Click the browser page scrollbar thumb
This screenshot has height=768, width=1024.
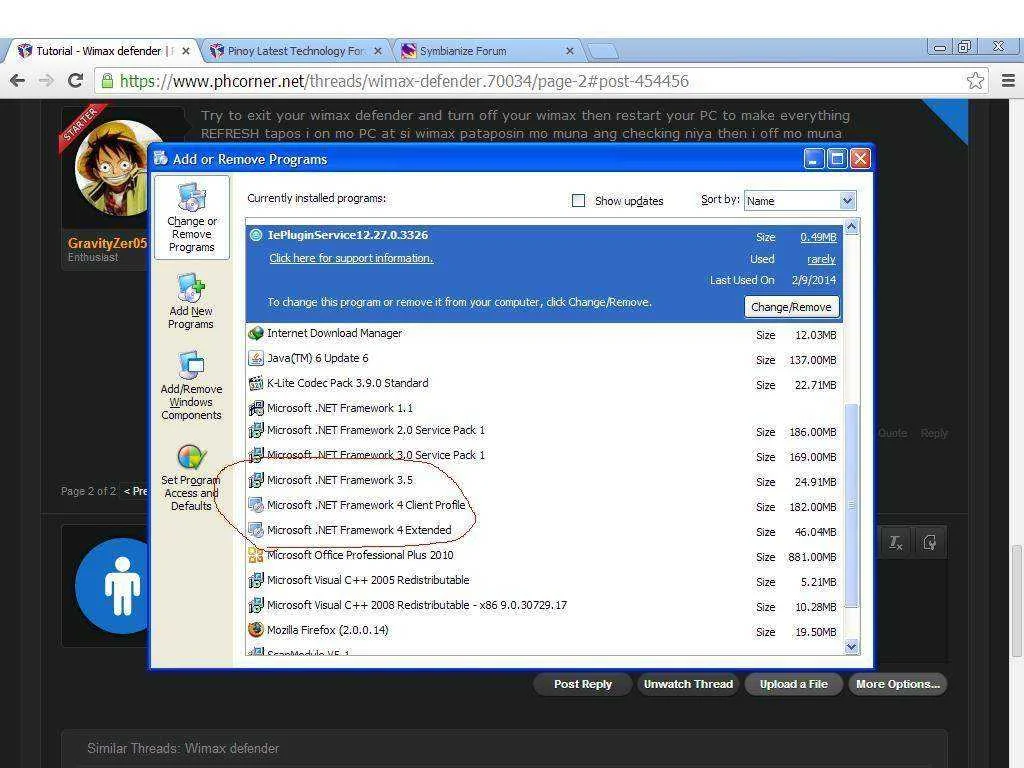(x=1017, y=601)
